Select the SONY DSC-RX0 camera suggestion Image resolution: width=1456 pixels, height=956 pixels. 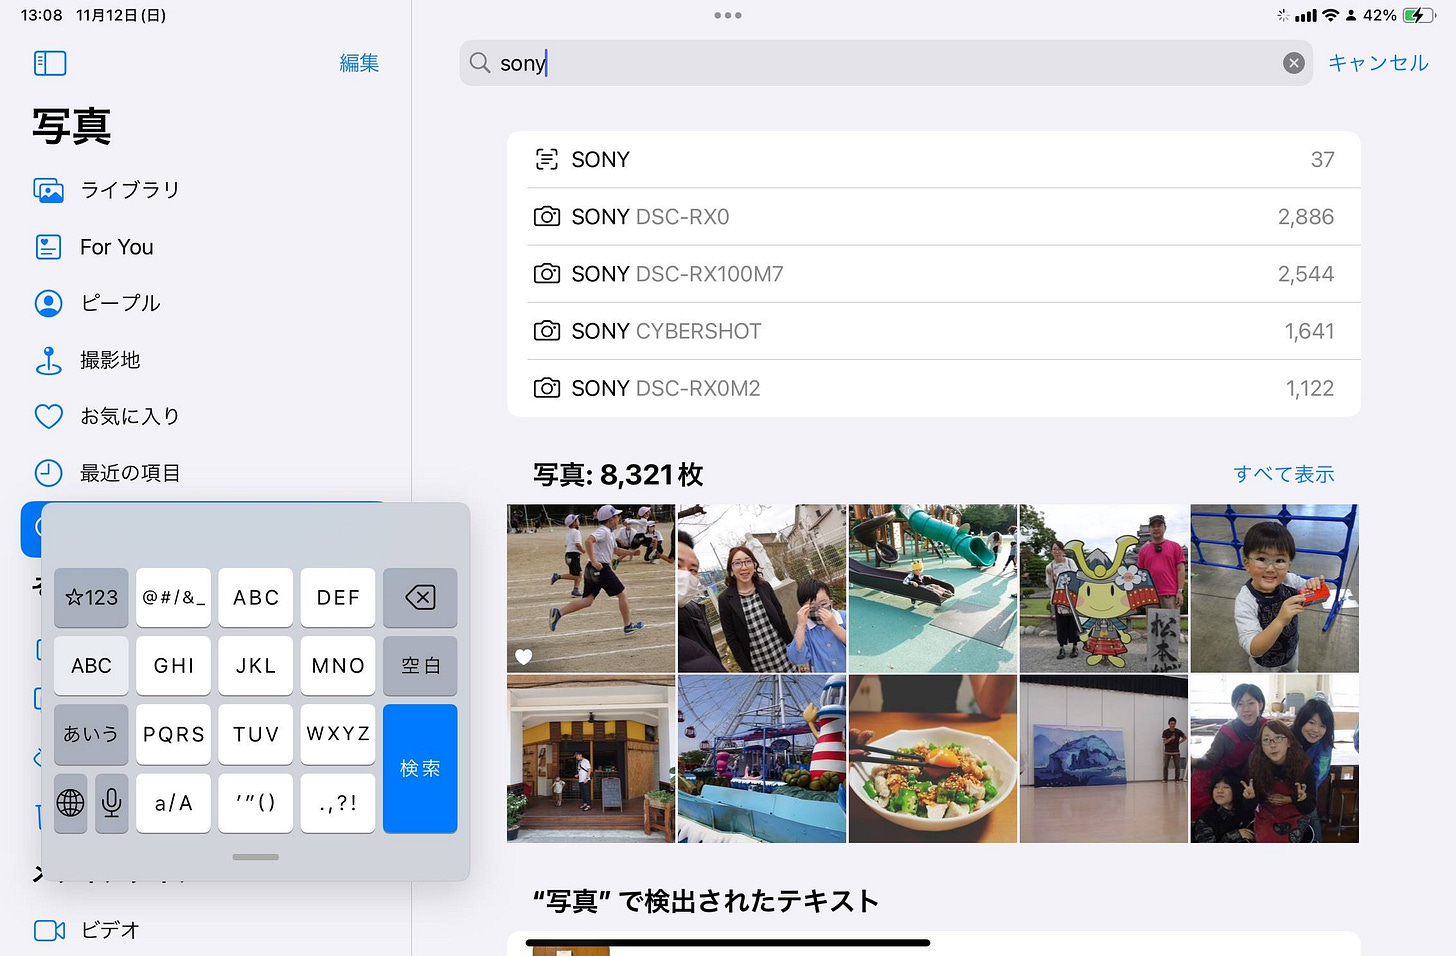pos(934,217)
